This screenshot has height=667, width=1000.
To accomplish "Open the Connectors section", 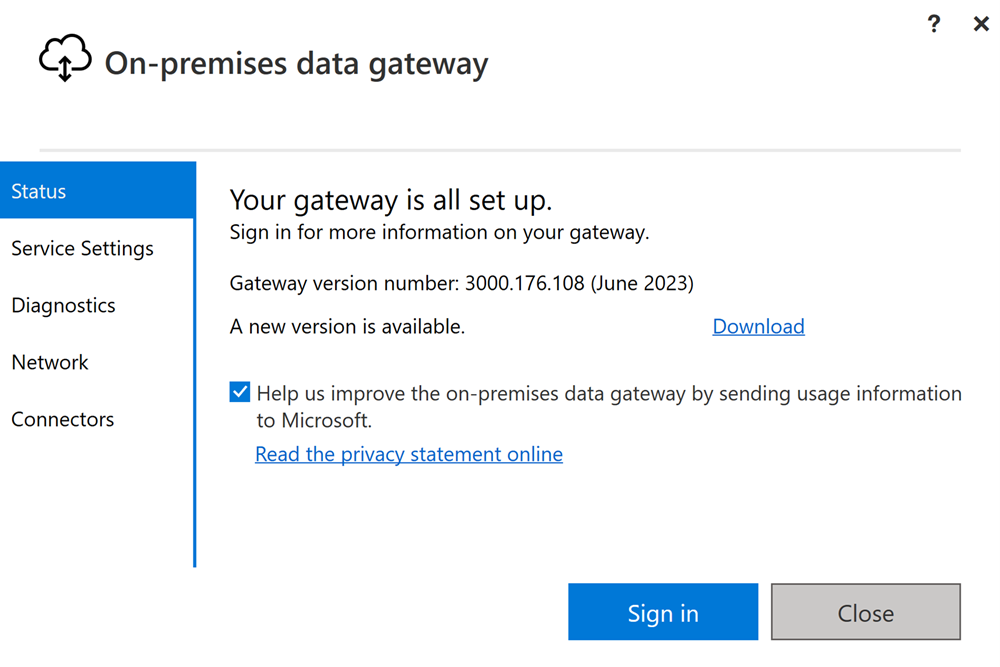I will tap(98, 419).
